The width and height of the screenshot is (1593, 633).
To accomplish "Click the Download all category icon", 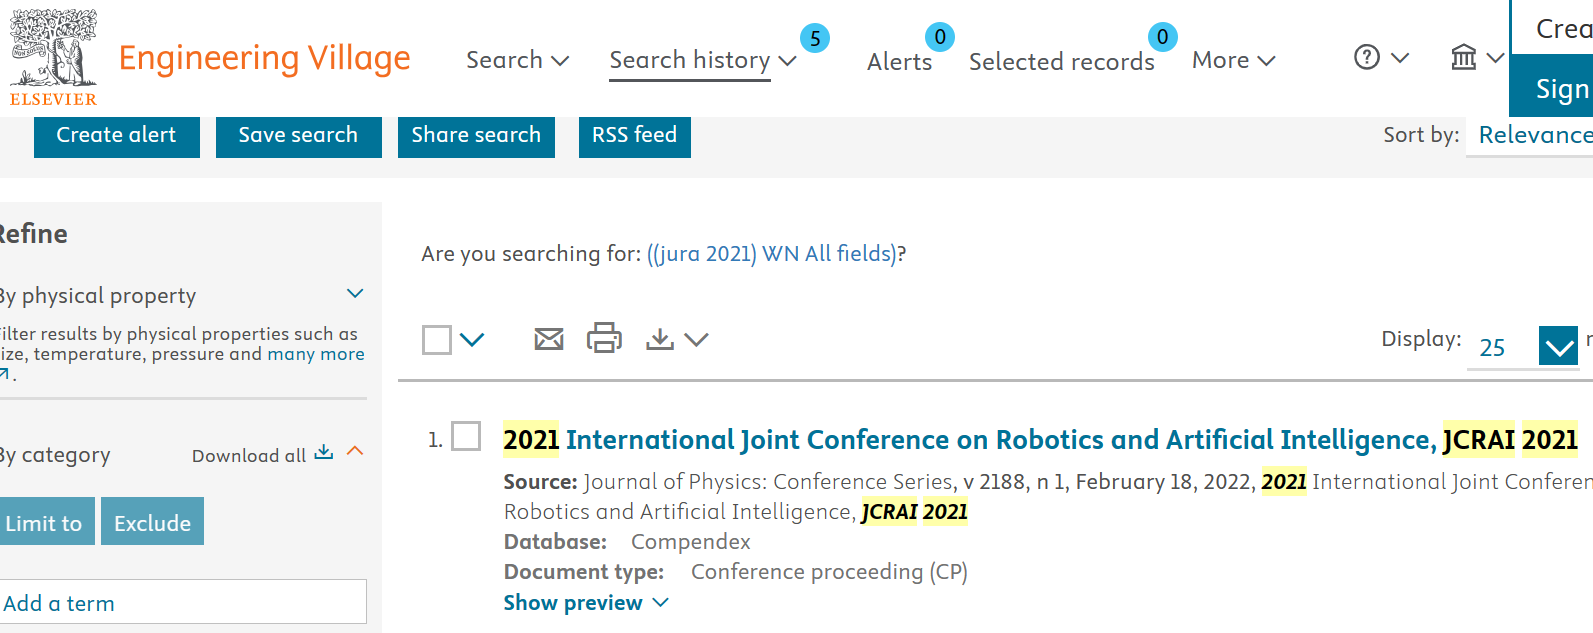I will 323,452.
